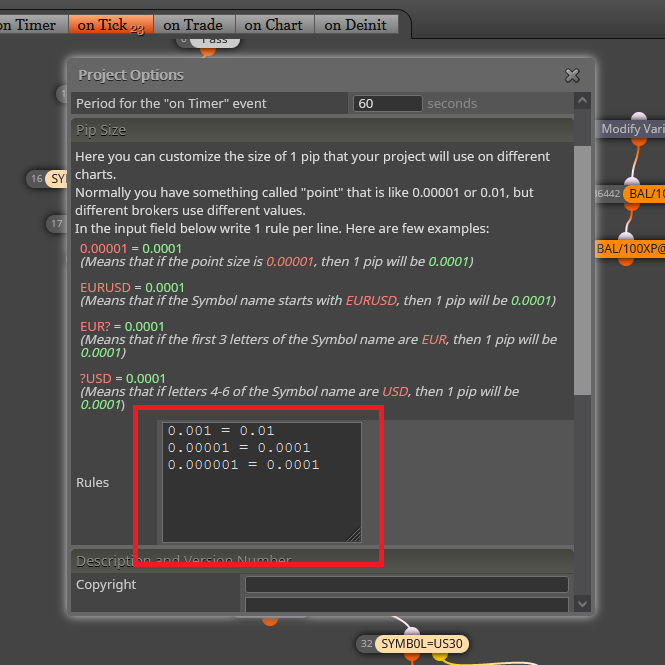Click the Rules label
Screen dimensions: 665x665
(92, 483)
